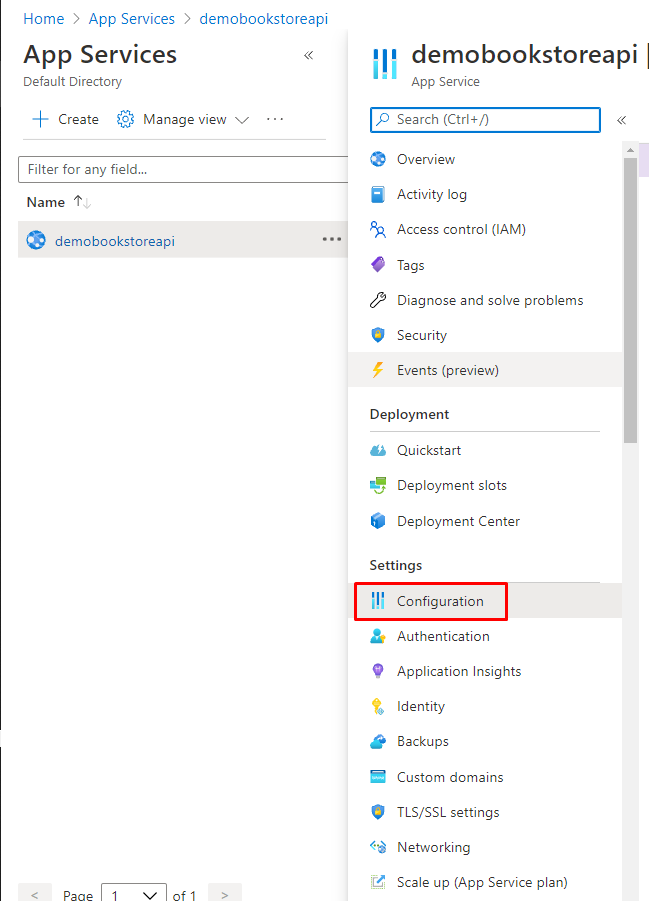Click the demobookstoreapi globe icon in list

click(x=36, y=240)
